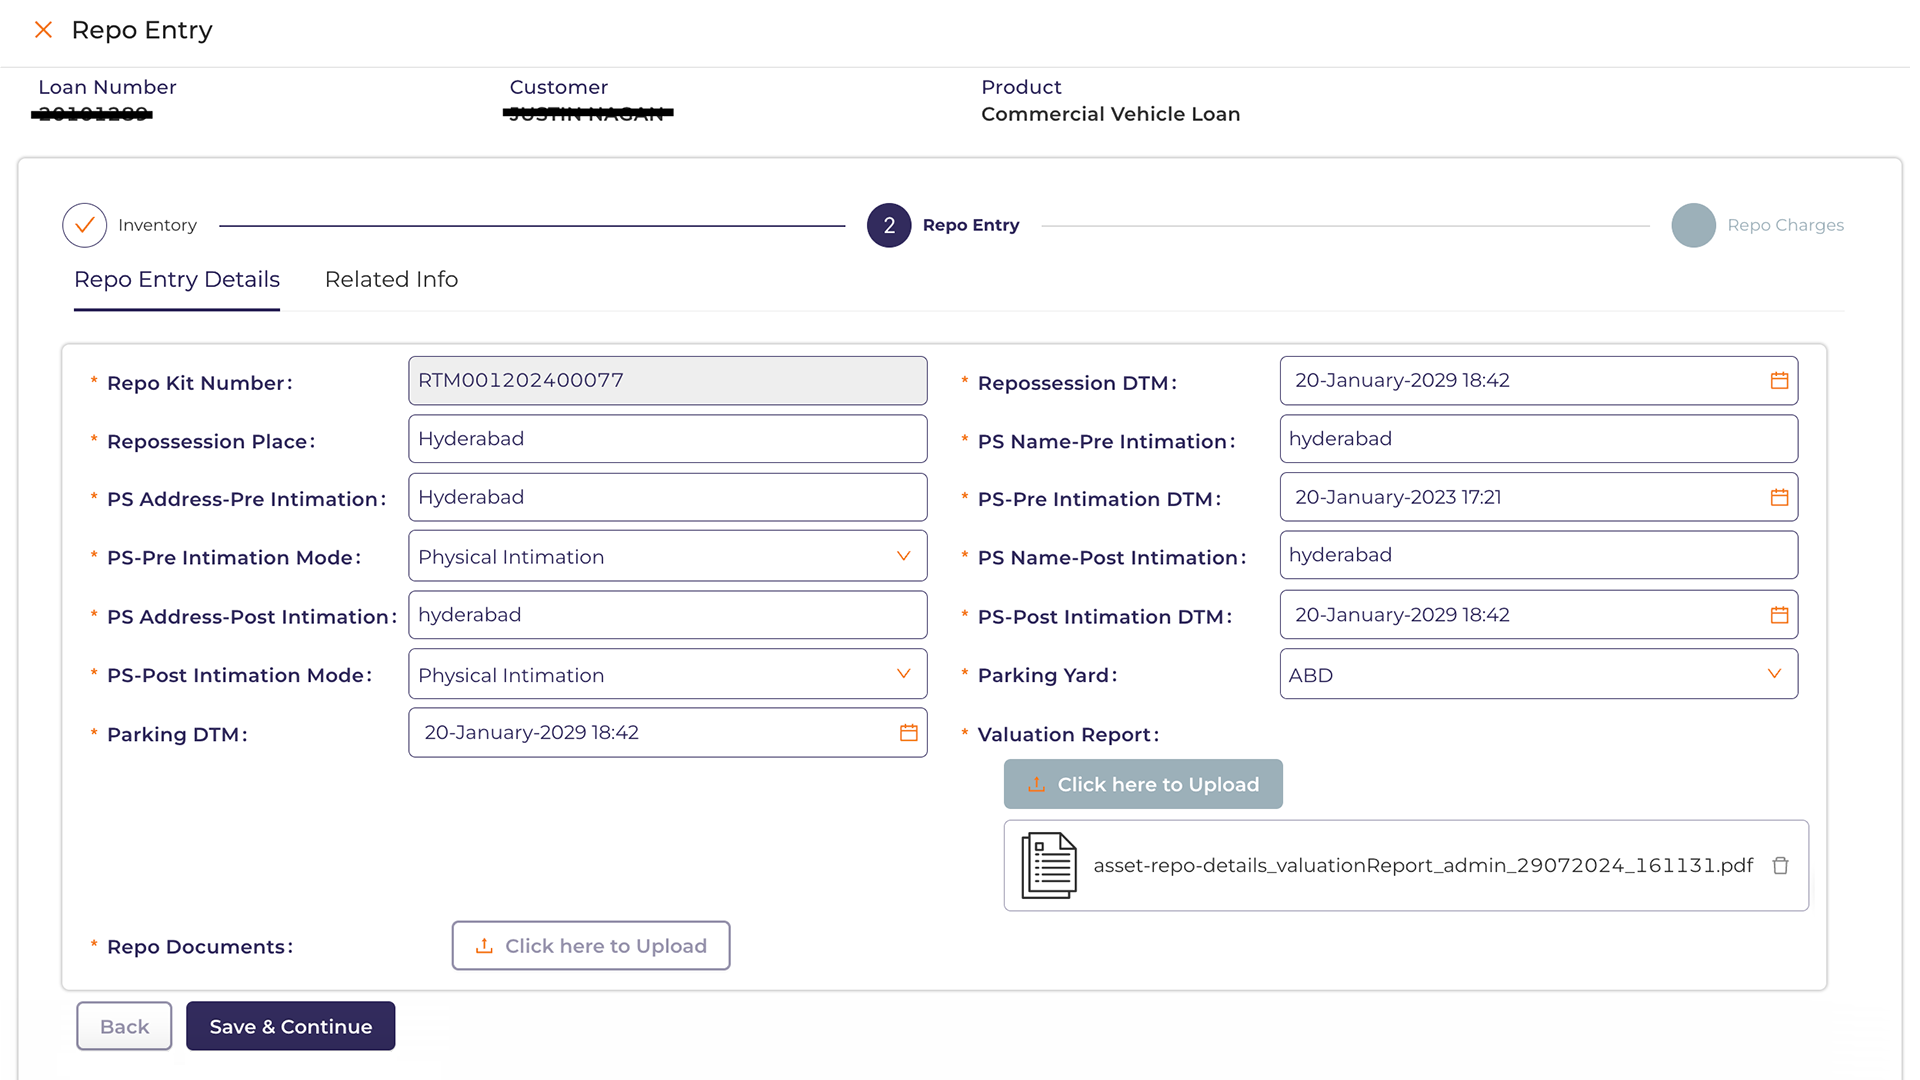This screenshot has height=1080, width=1920.
Task: Open calendar icon for PS-Post Intimation DTM
Action: coord(1779,616)
